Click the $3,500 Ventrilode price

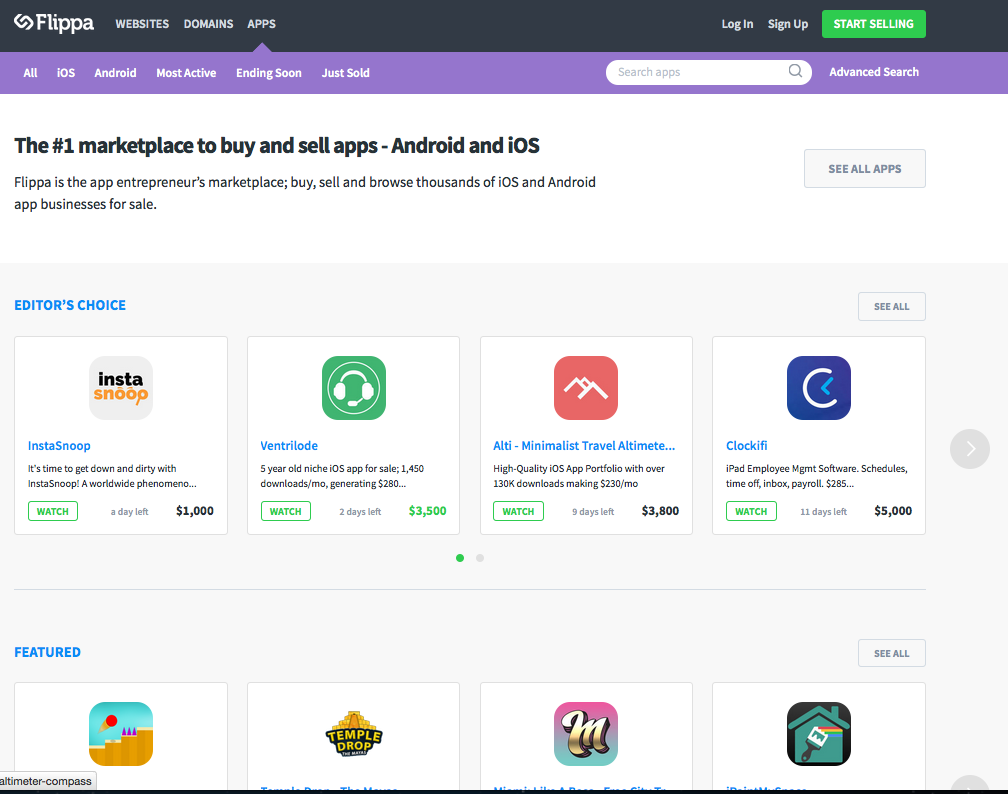tap(428, 511)
